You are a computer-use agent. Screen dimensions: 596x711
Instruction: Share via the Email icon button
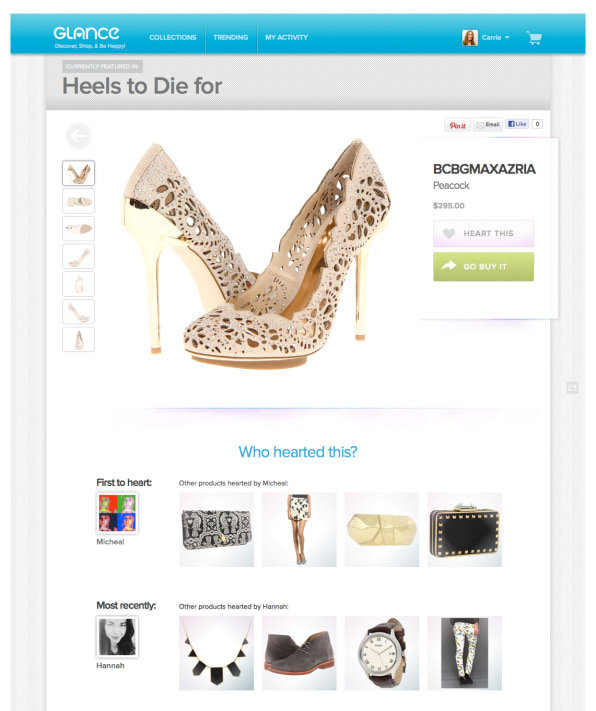488,124
